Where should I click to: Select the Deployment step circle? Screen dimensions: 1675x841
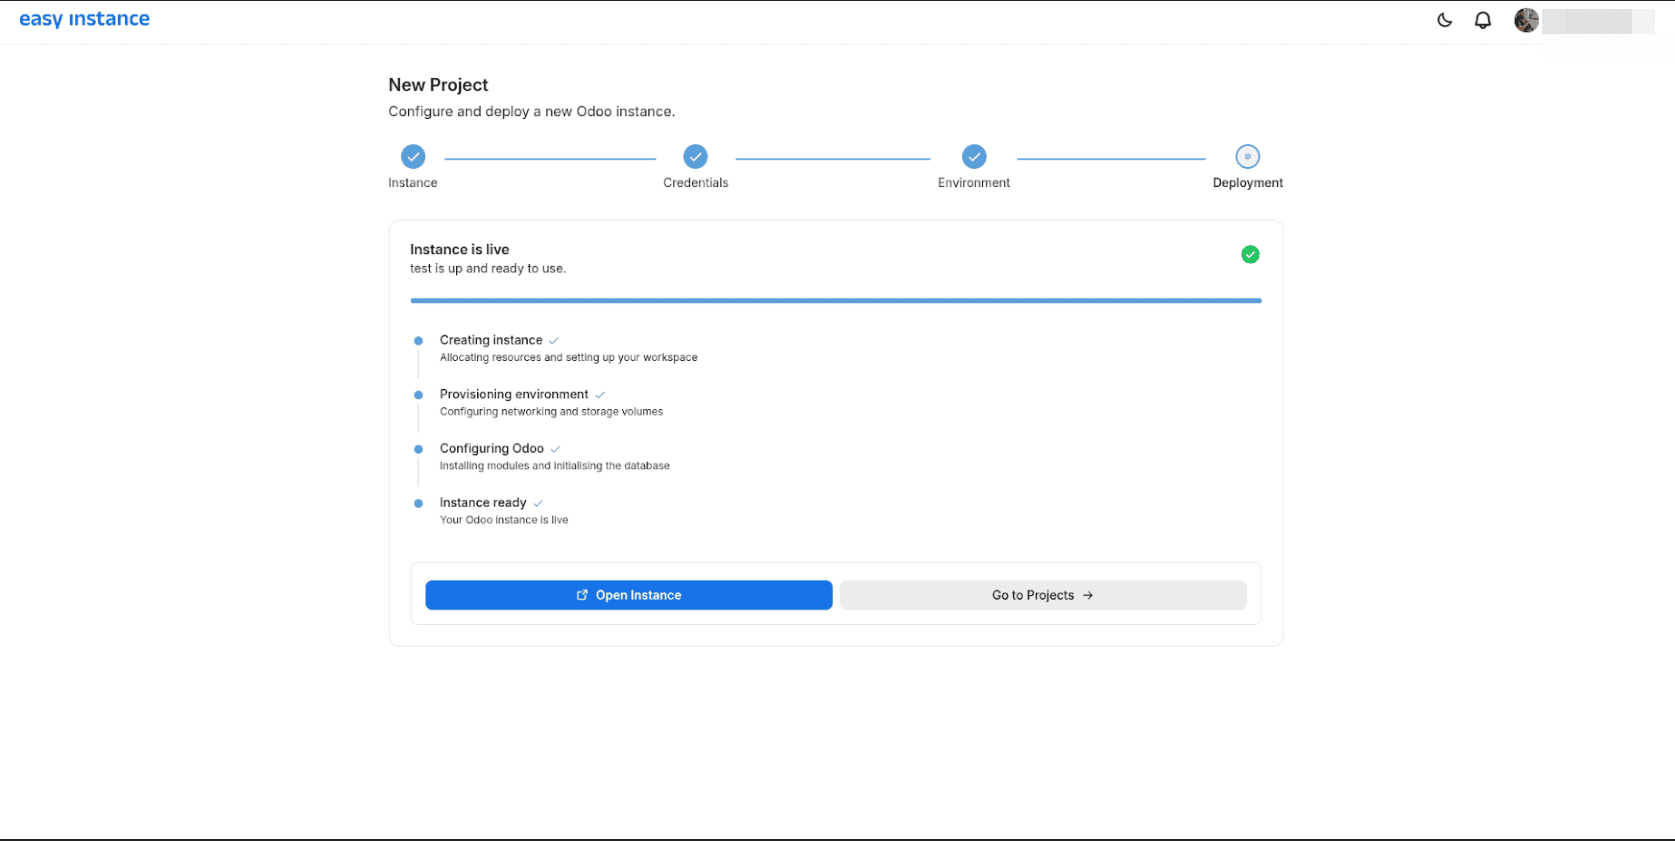1247,156
